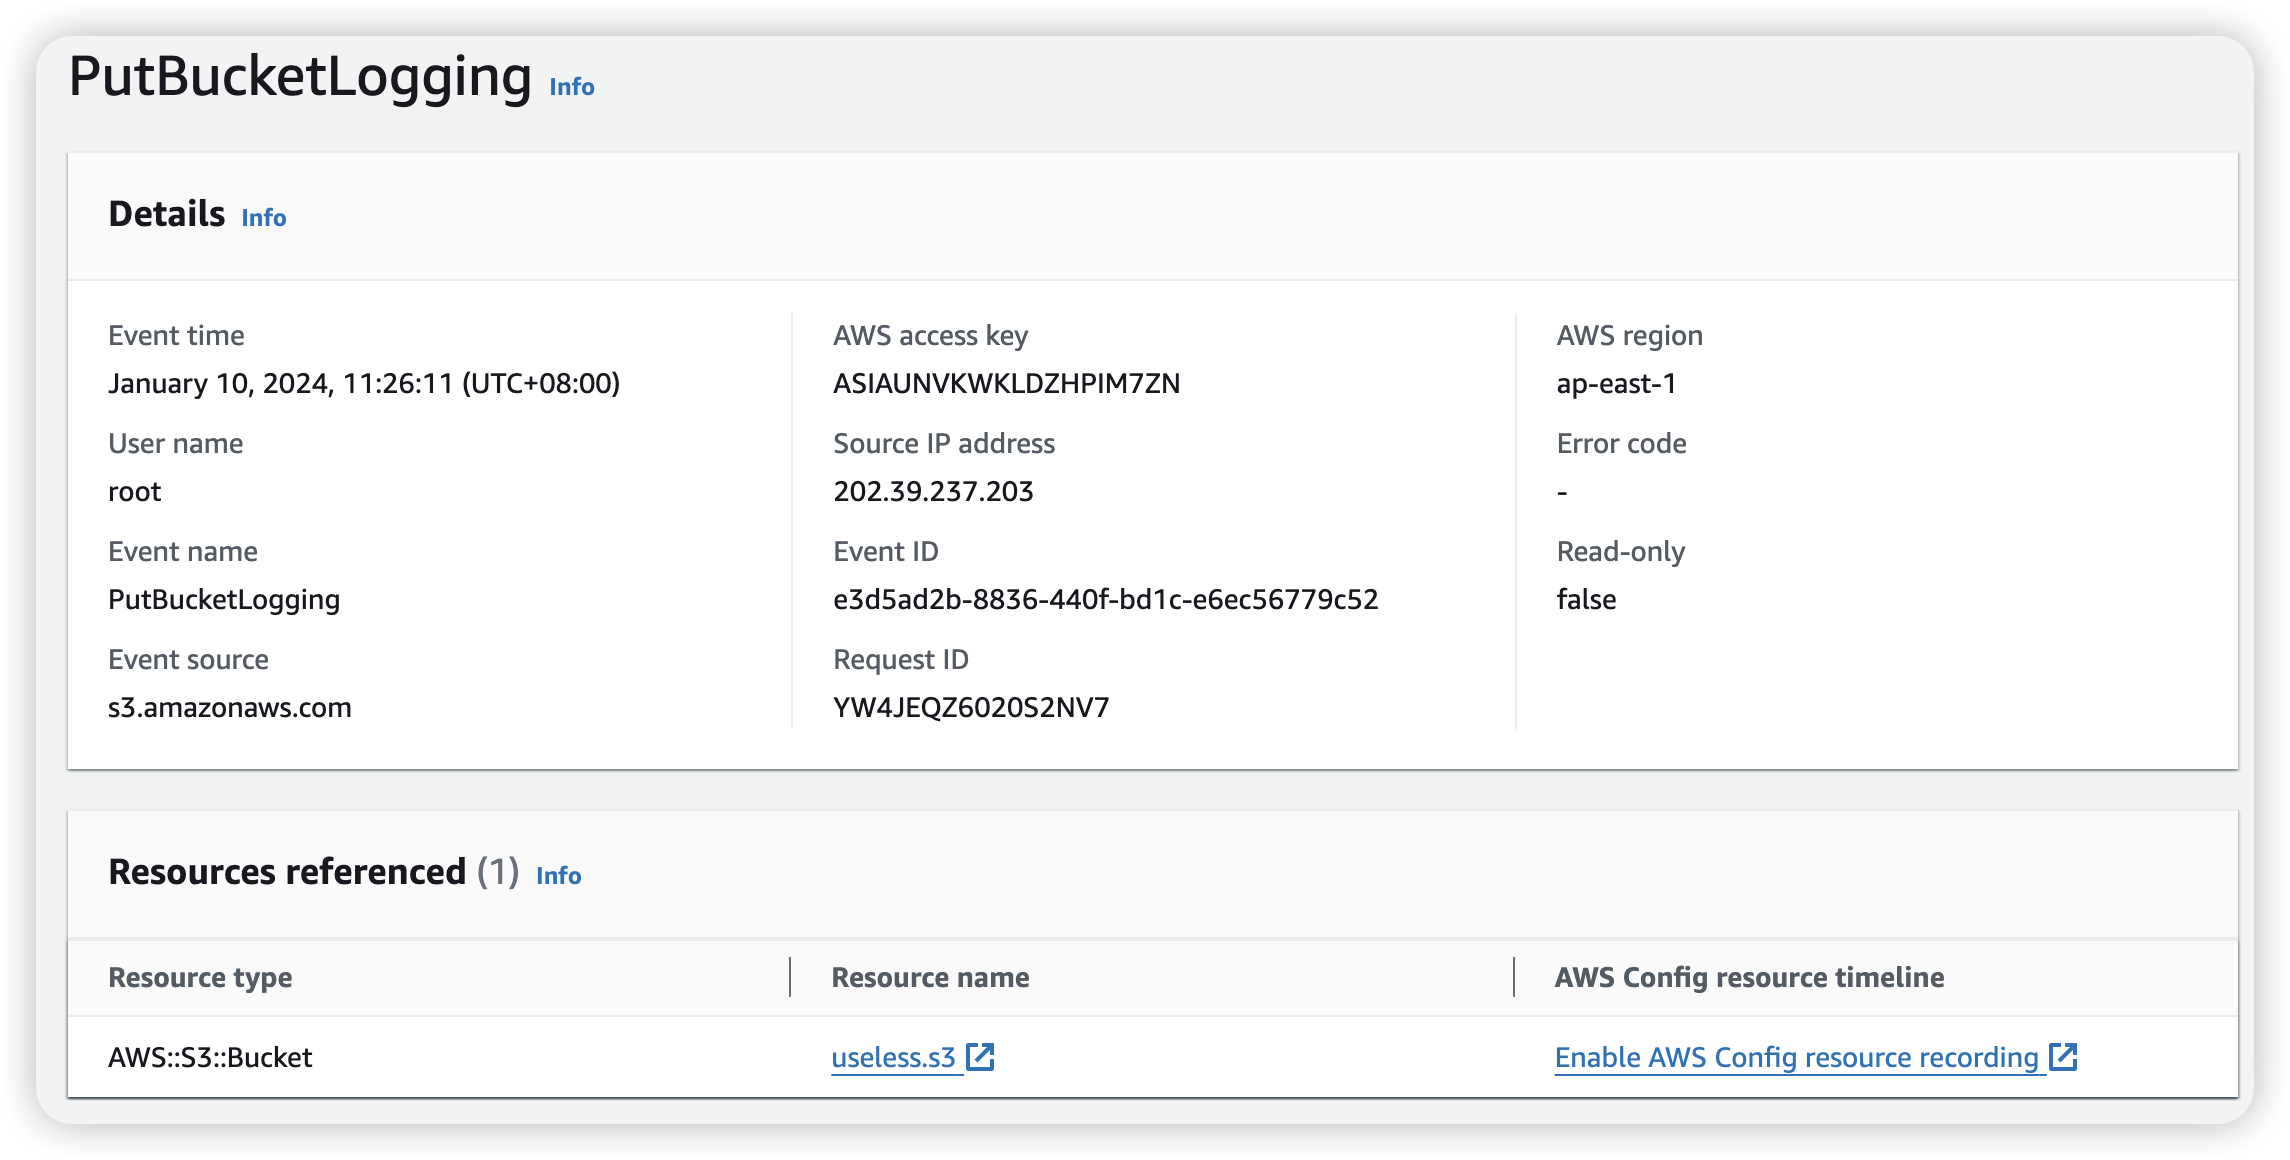2290x1160 pixels.
Task: Select user name value root
Action: click(x=134, y=491)
